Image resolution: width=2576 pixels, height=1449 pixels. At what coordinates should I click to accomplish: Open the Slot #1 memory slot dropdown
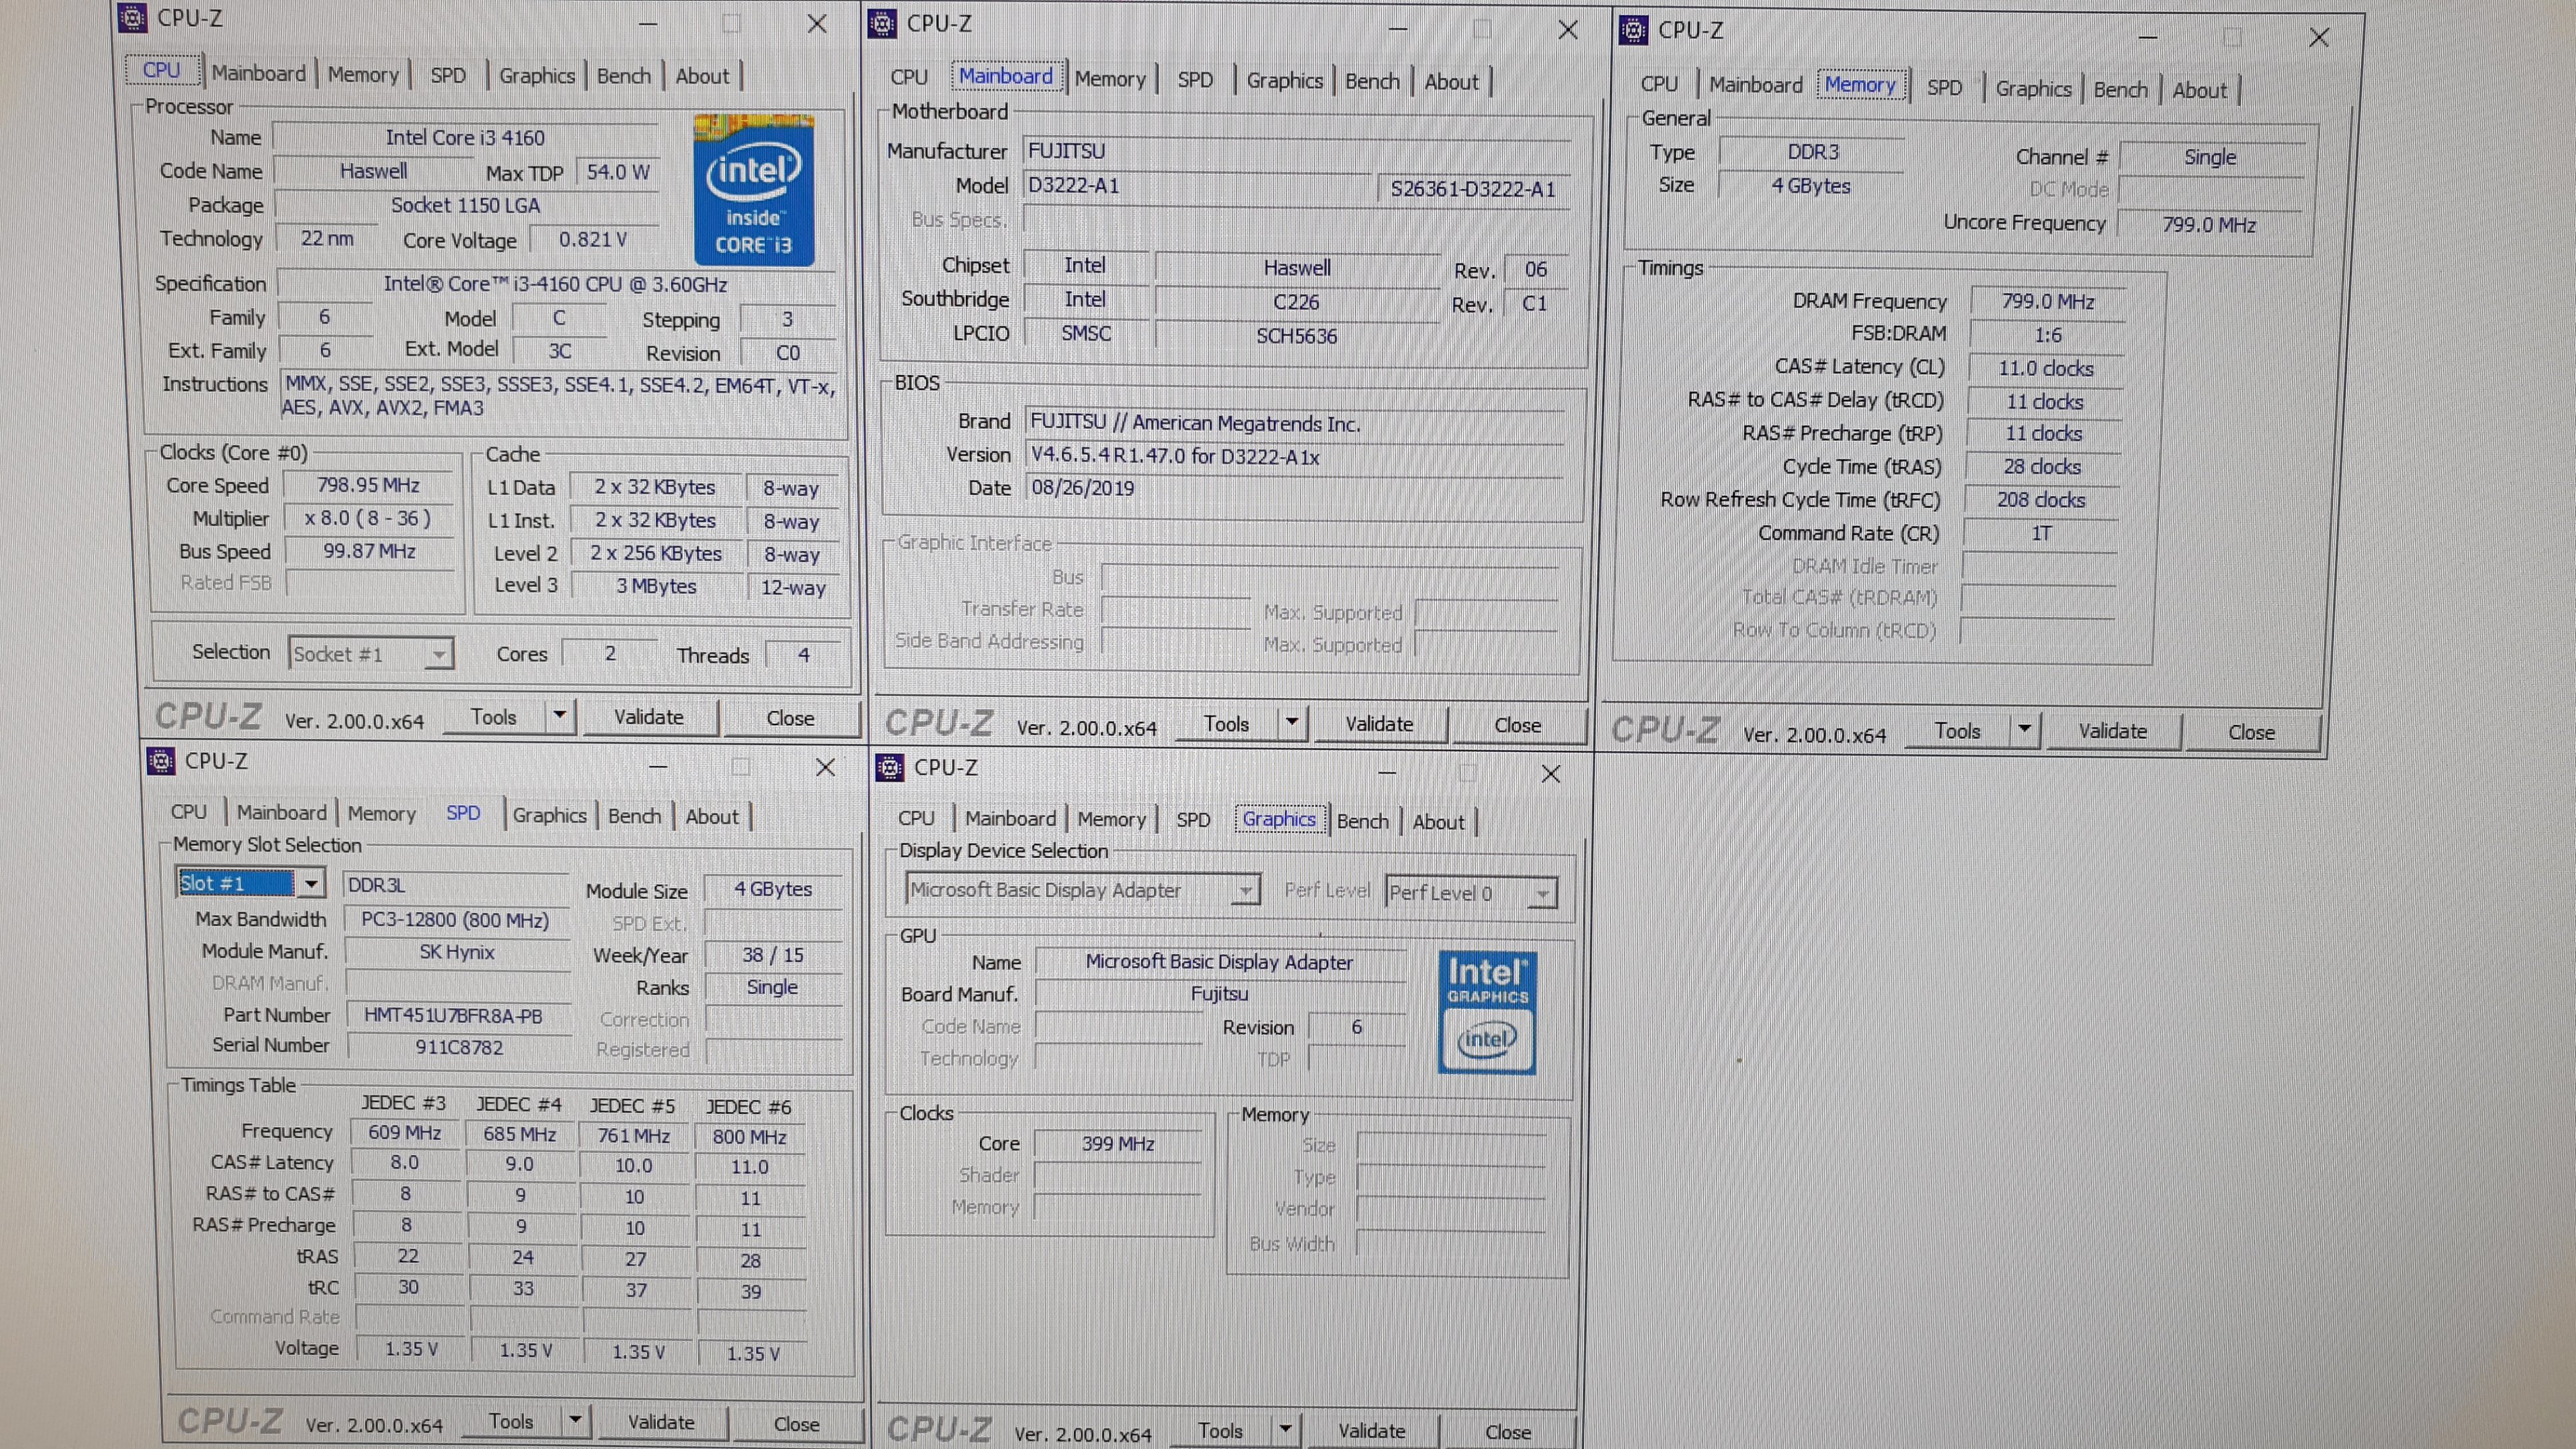point(311,883)
